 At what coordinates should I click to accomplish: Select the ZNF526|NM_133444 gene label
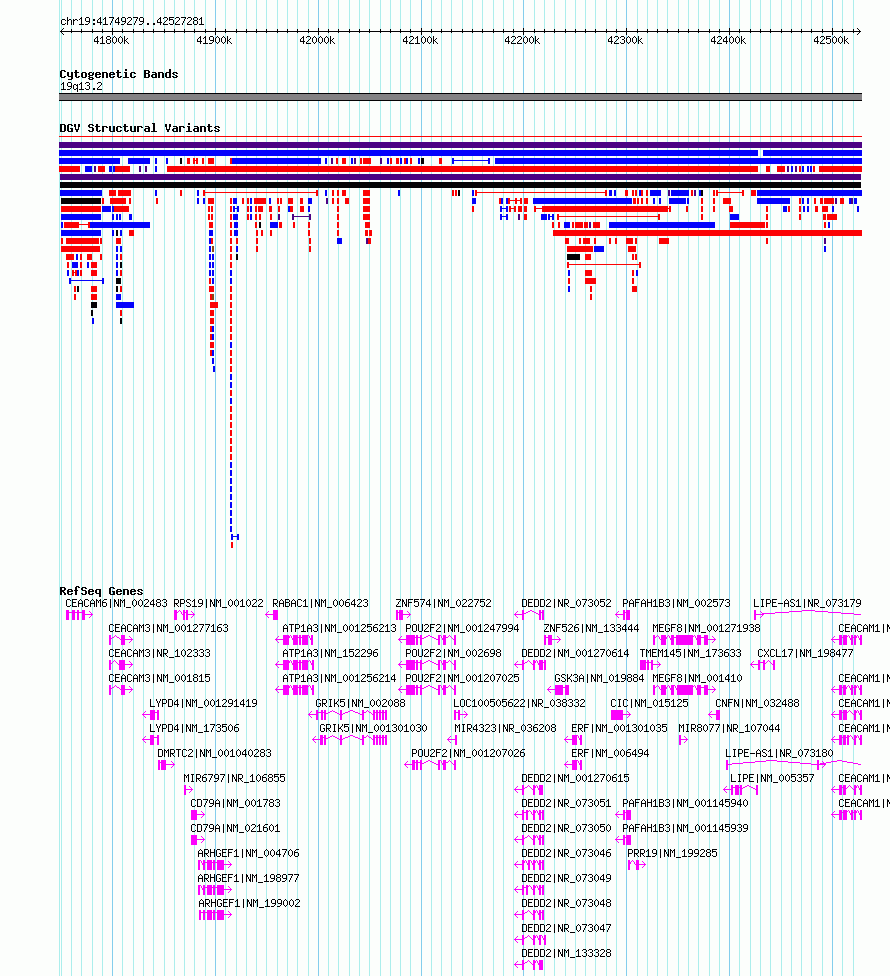pos(591,628)
